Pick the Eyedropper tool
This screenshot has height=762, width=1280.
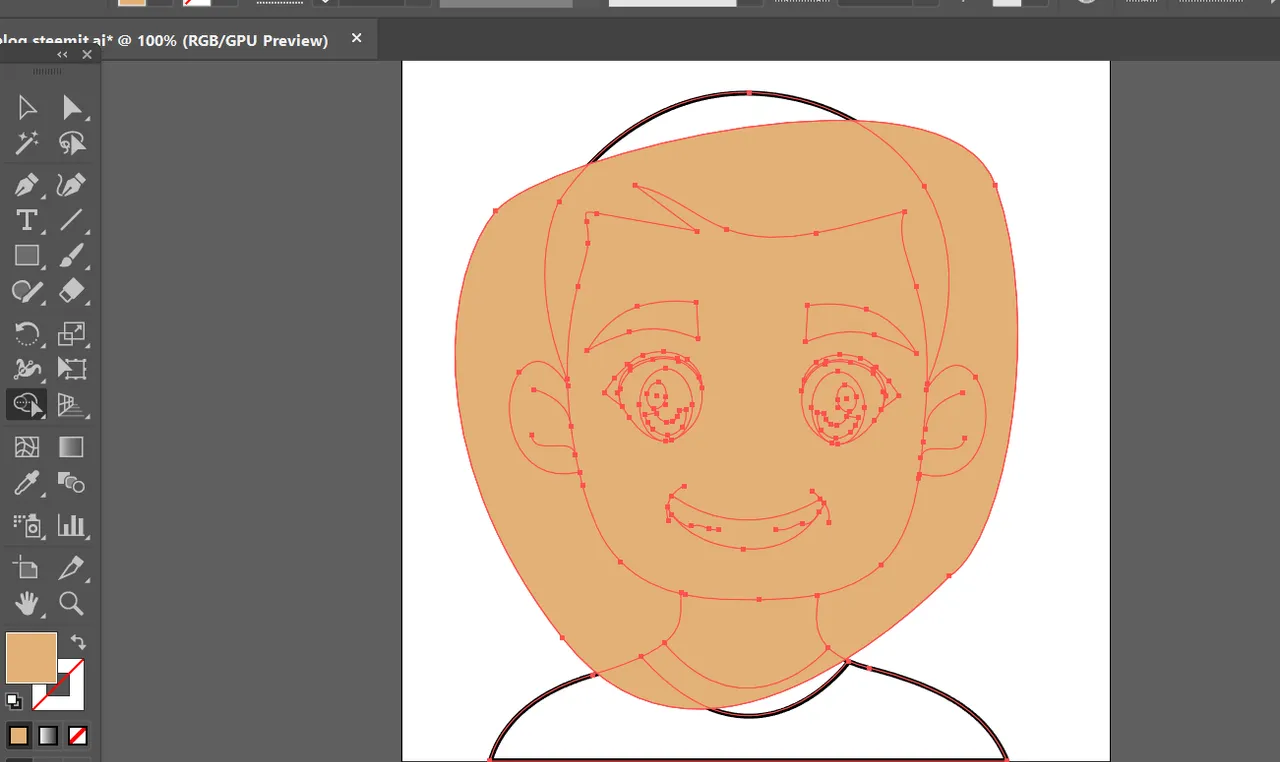[x=27, y=483]
